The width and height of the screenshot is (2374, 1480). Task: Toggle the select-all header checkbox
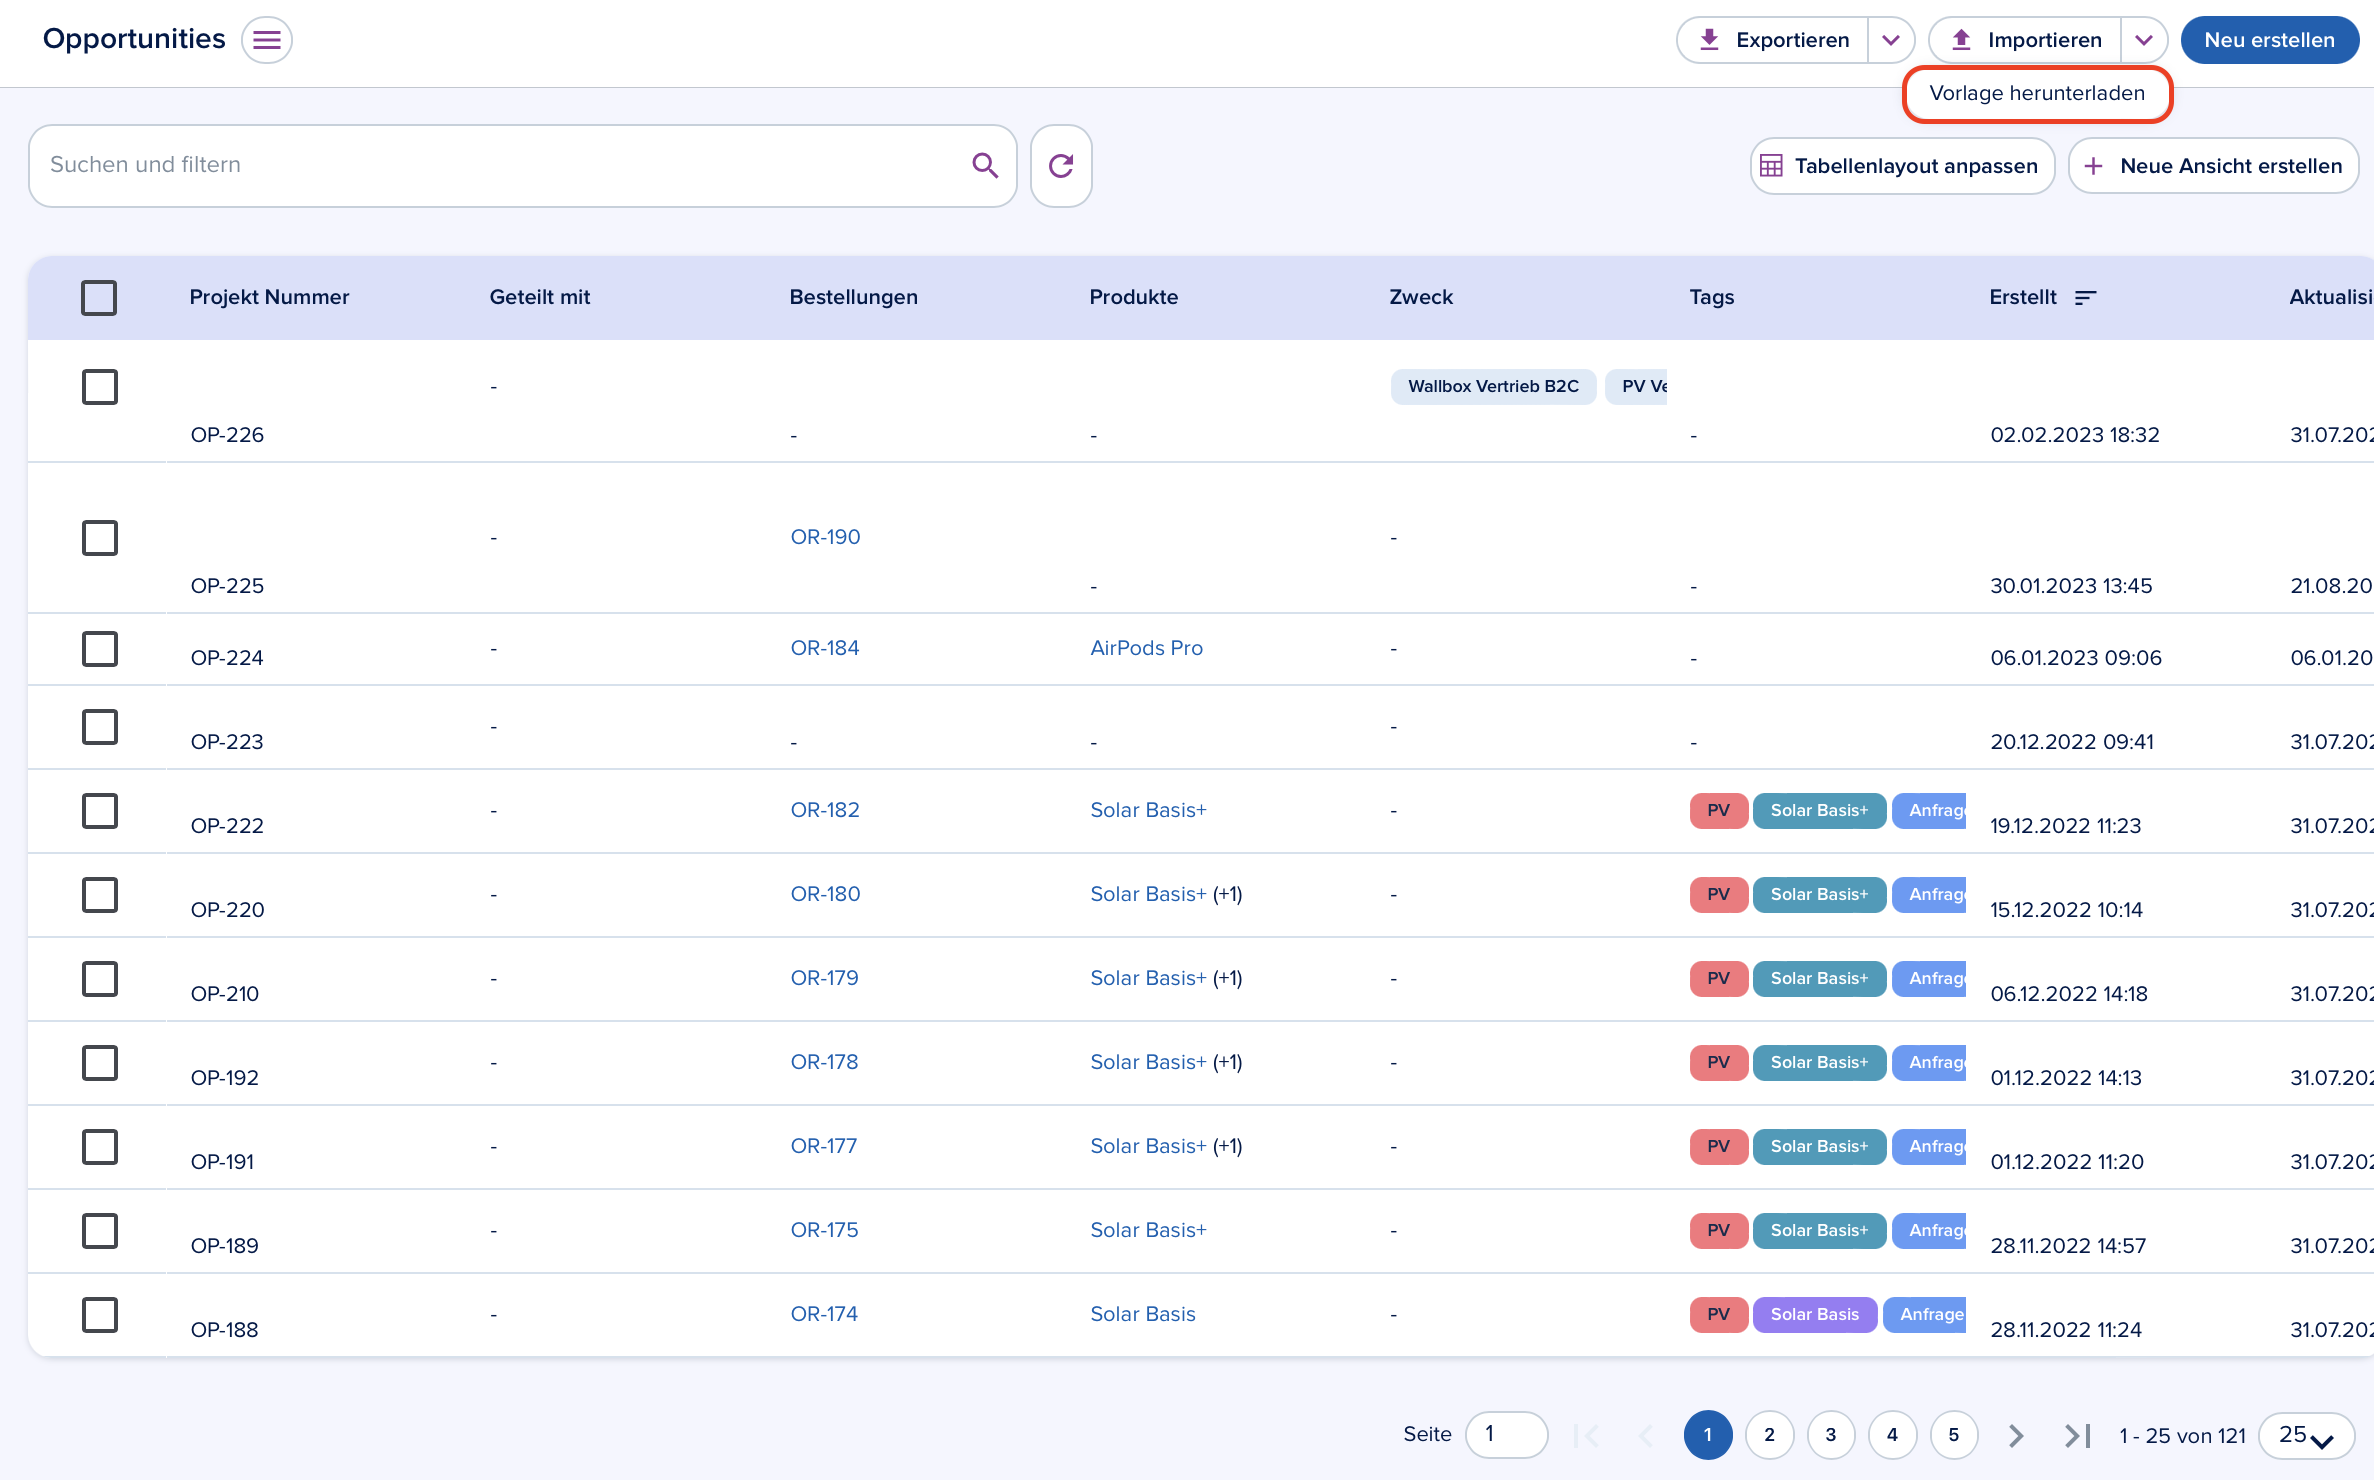click(x=99, y=297)
